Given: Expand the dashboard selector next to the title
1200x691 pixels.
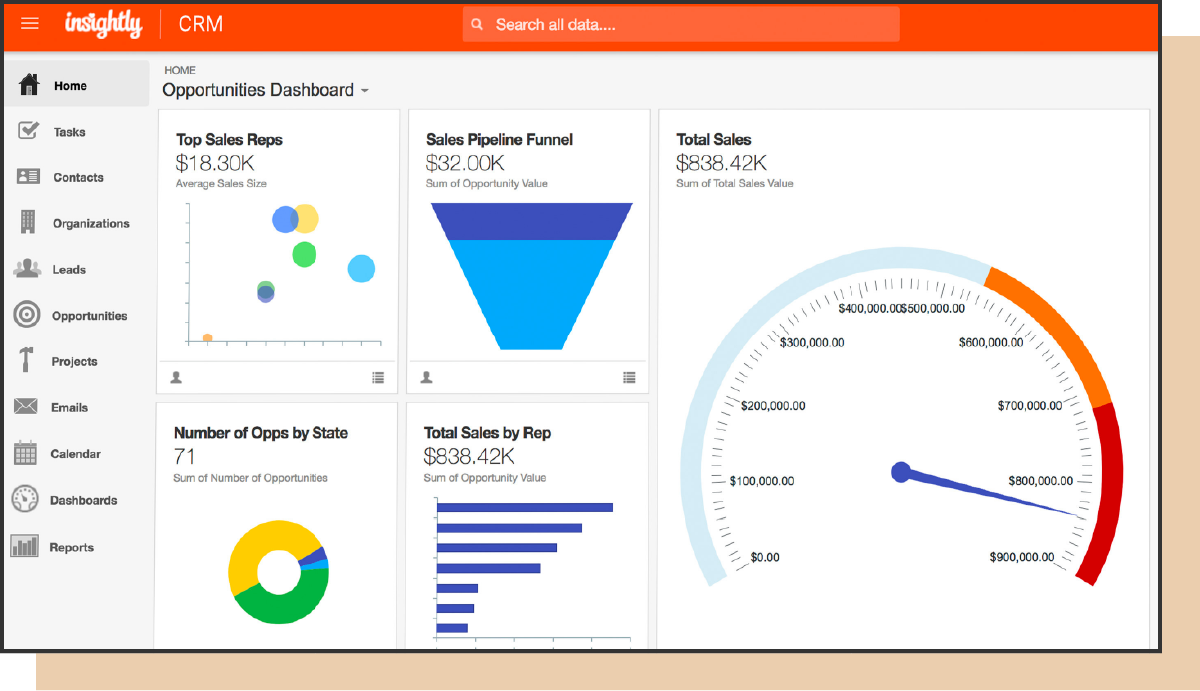Looking at the screenshot, I should pos(363,90).
